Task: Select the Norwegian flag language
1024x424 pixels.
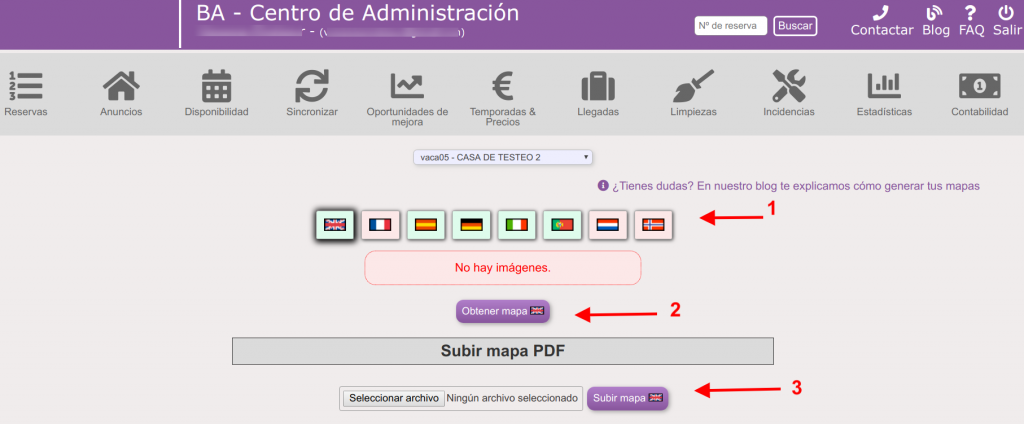Action: click(653, 225)
